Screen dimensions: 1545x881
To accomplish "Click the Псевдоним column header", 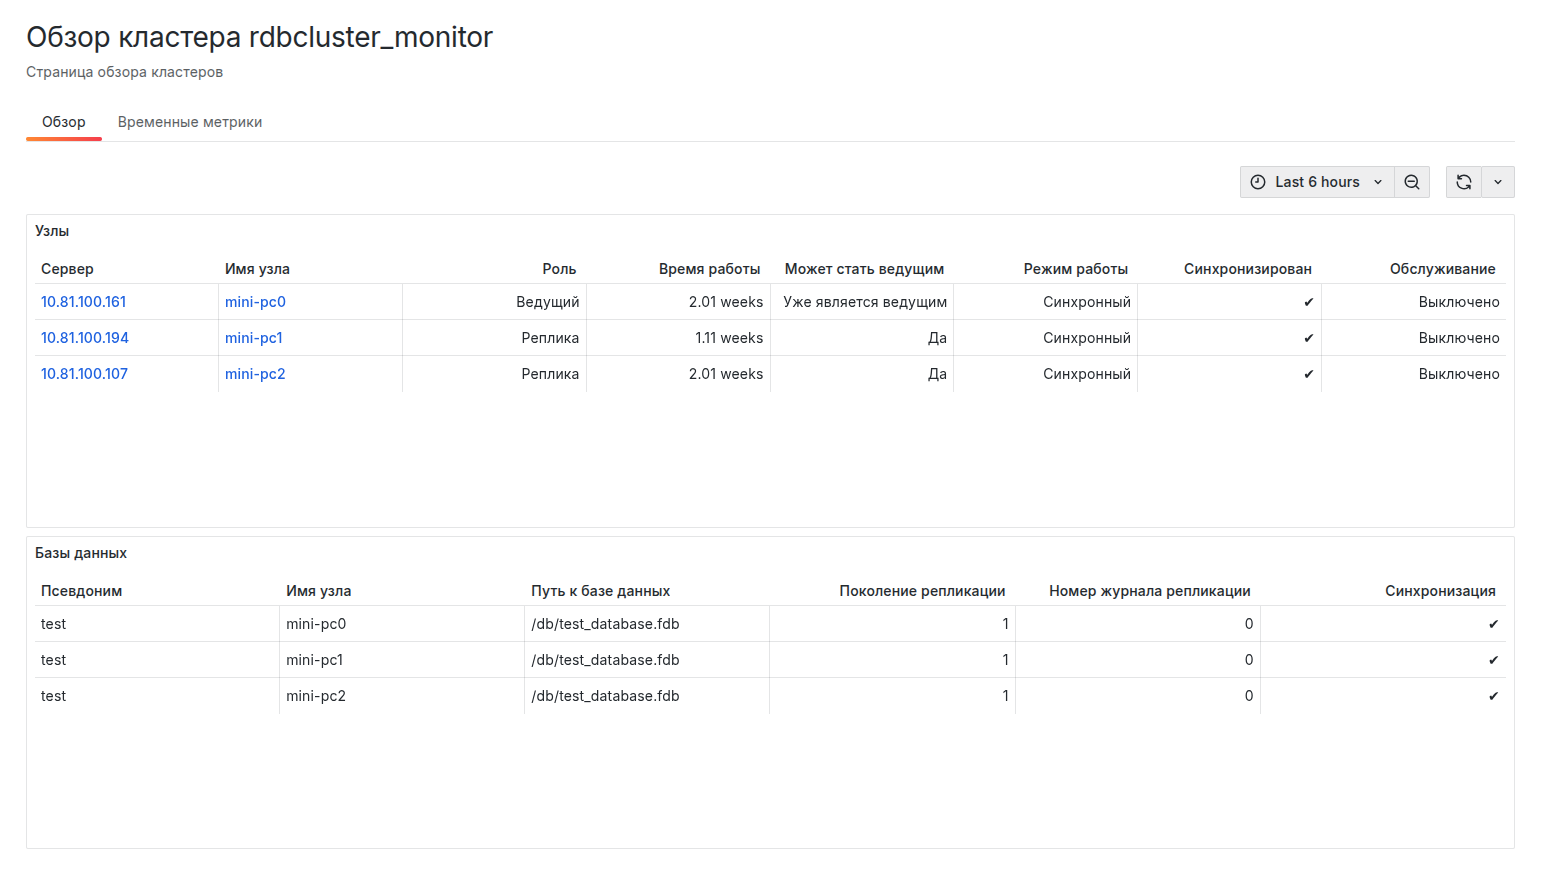I will [82, 591].
